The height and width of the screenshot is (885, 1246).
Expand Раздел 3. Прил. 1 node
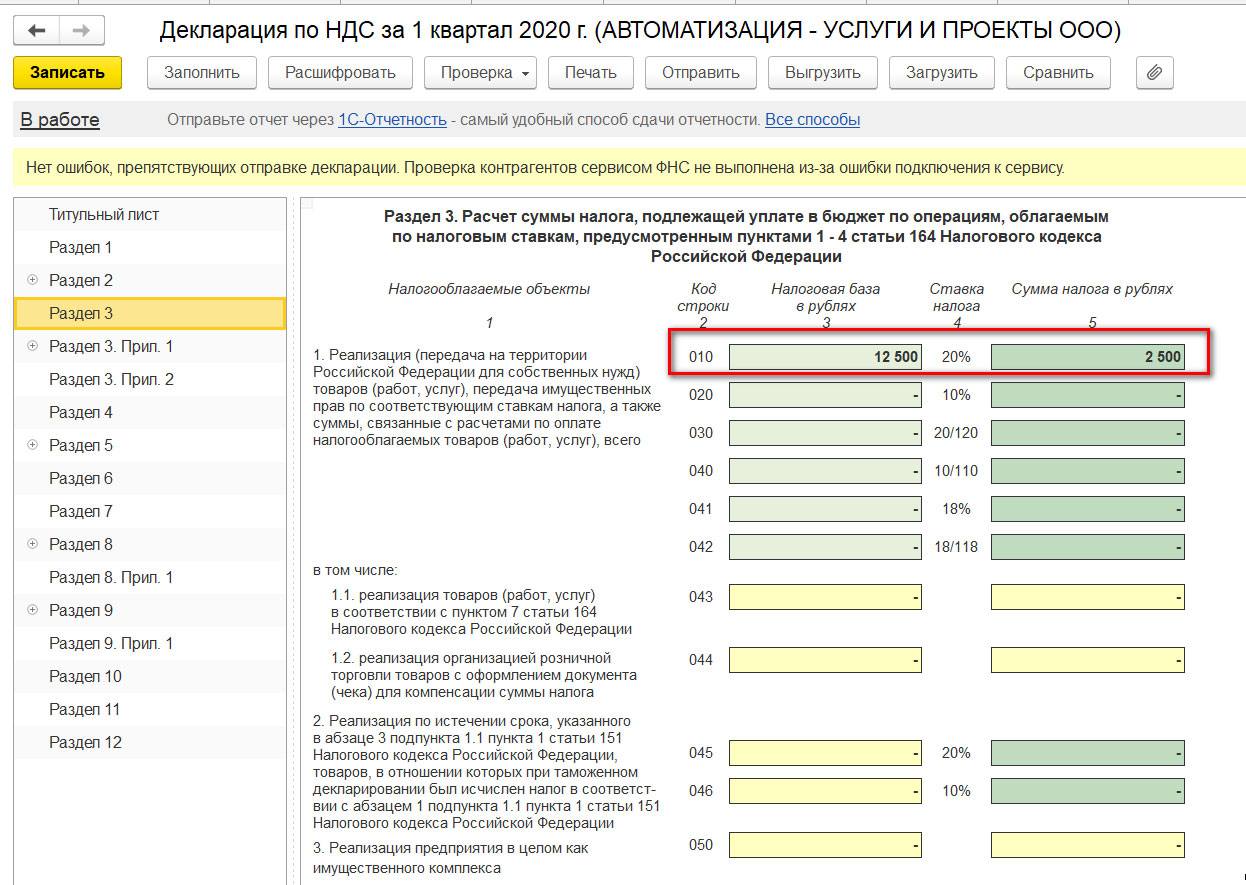[32, 346]
